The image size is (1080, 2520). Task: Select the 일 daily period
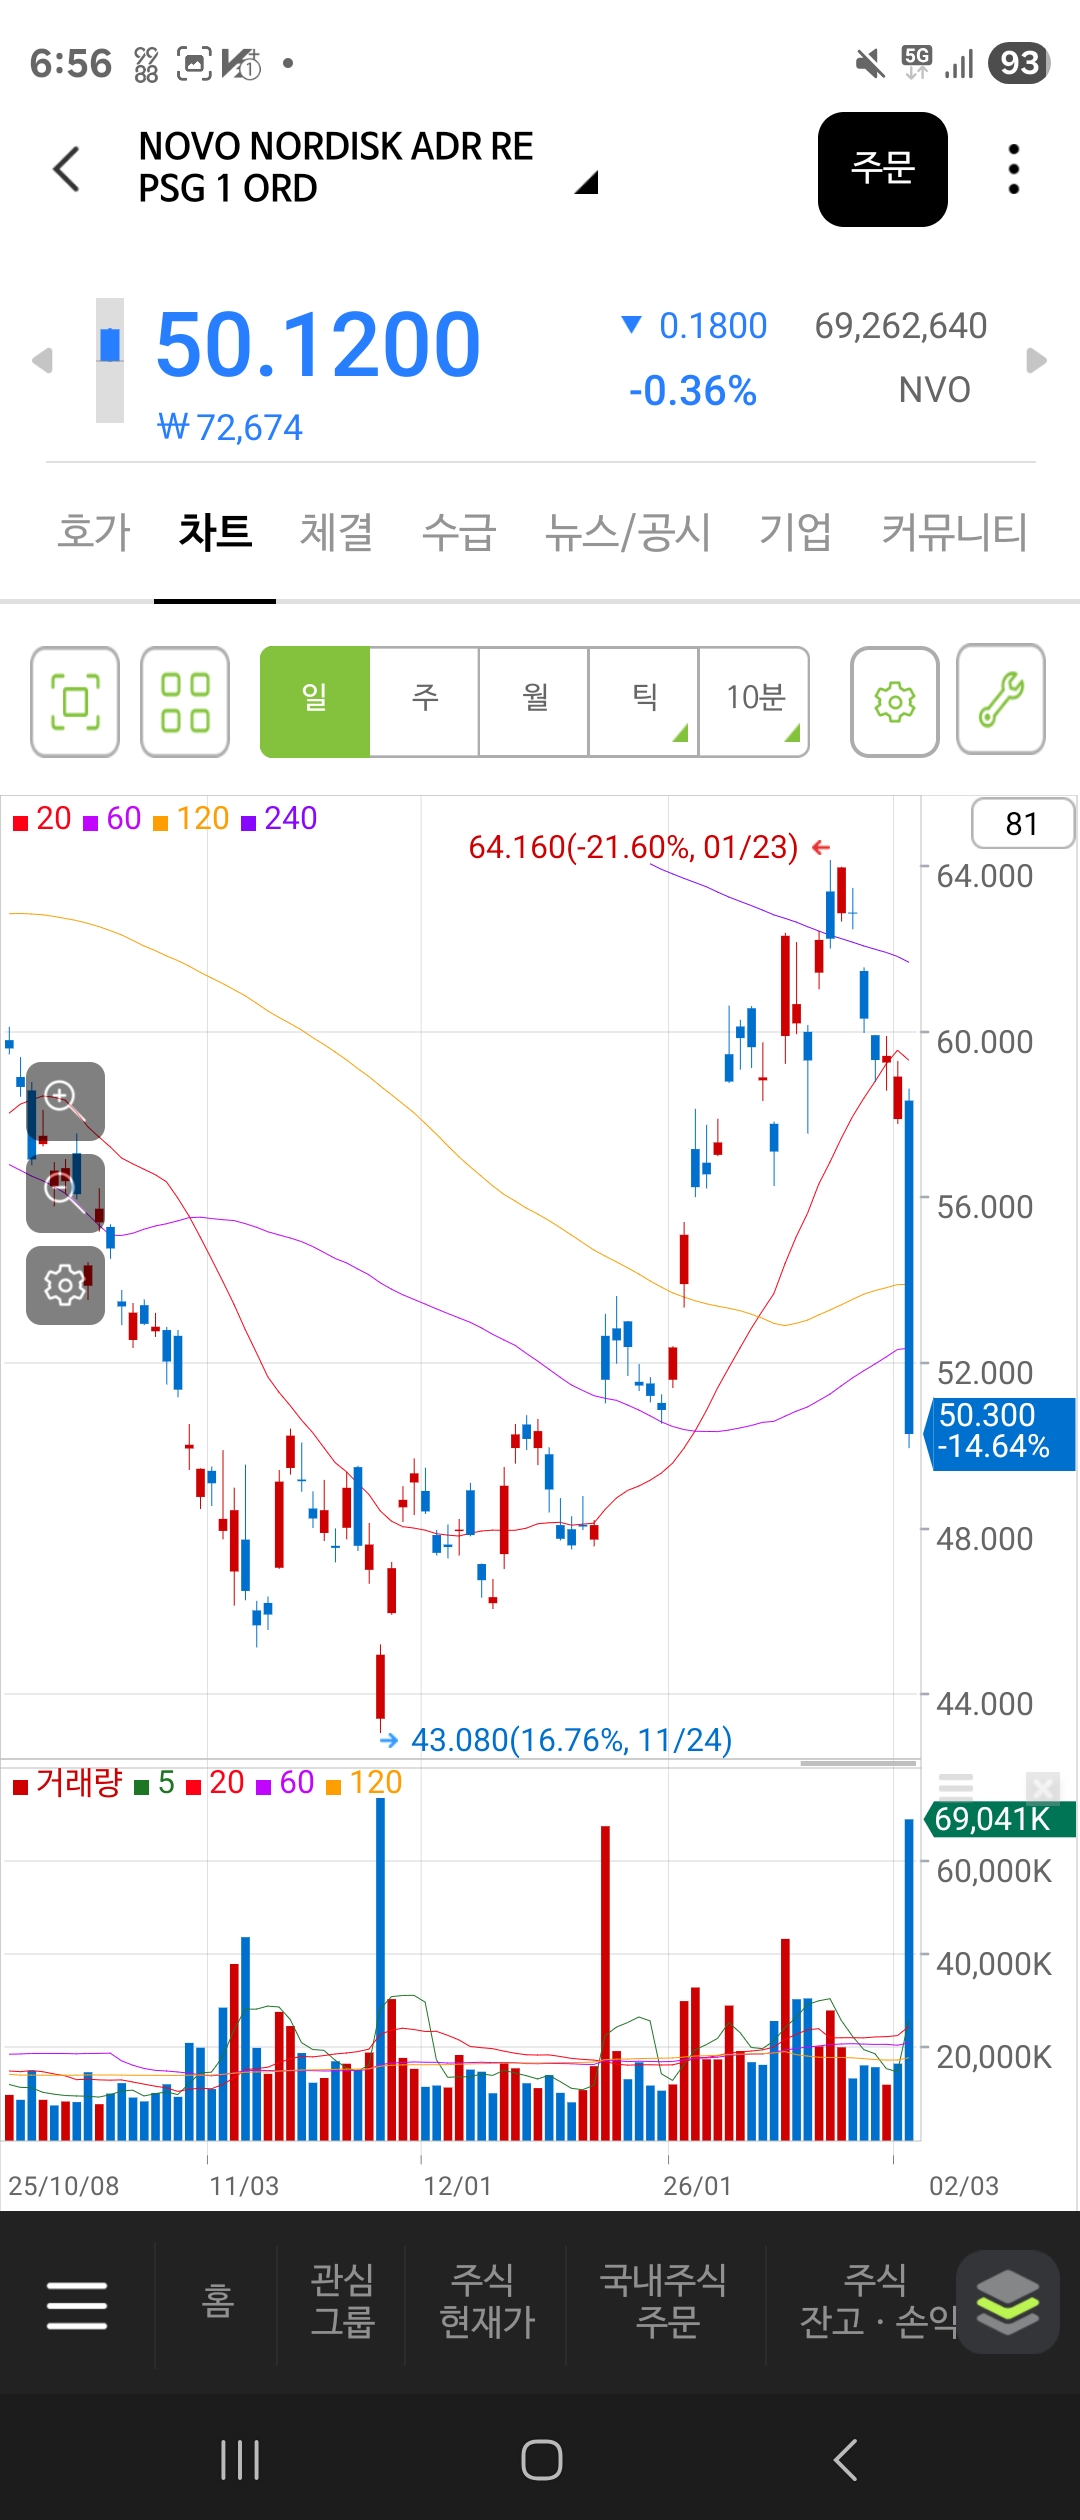[315, 702]
